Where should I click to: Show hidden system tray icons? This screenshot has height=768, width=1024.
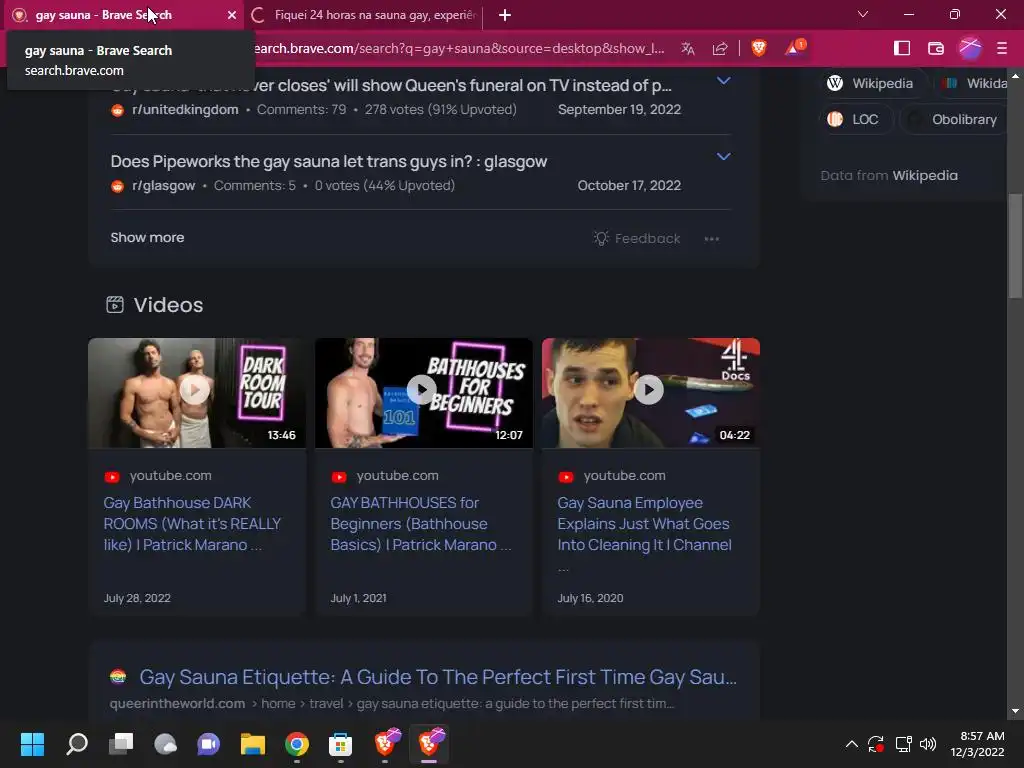click(851, 744)
